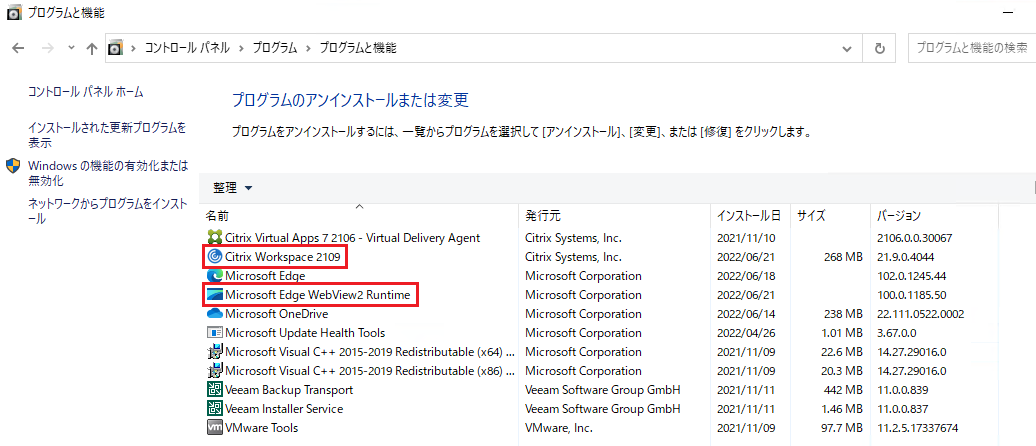
Task: Click the Visual C++ Redistributable (x86) icon
Action: (214, 371)
